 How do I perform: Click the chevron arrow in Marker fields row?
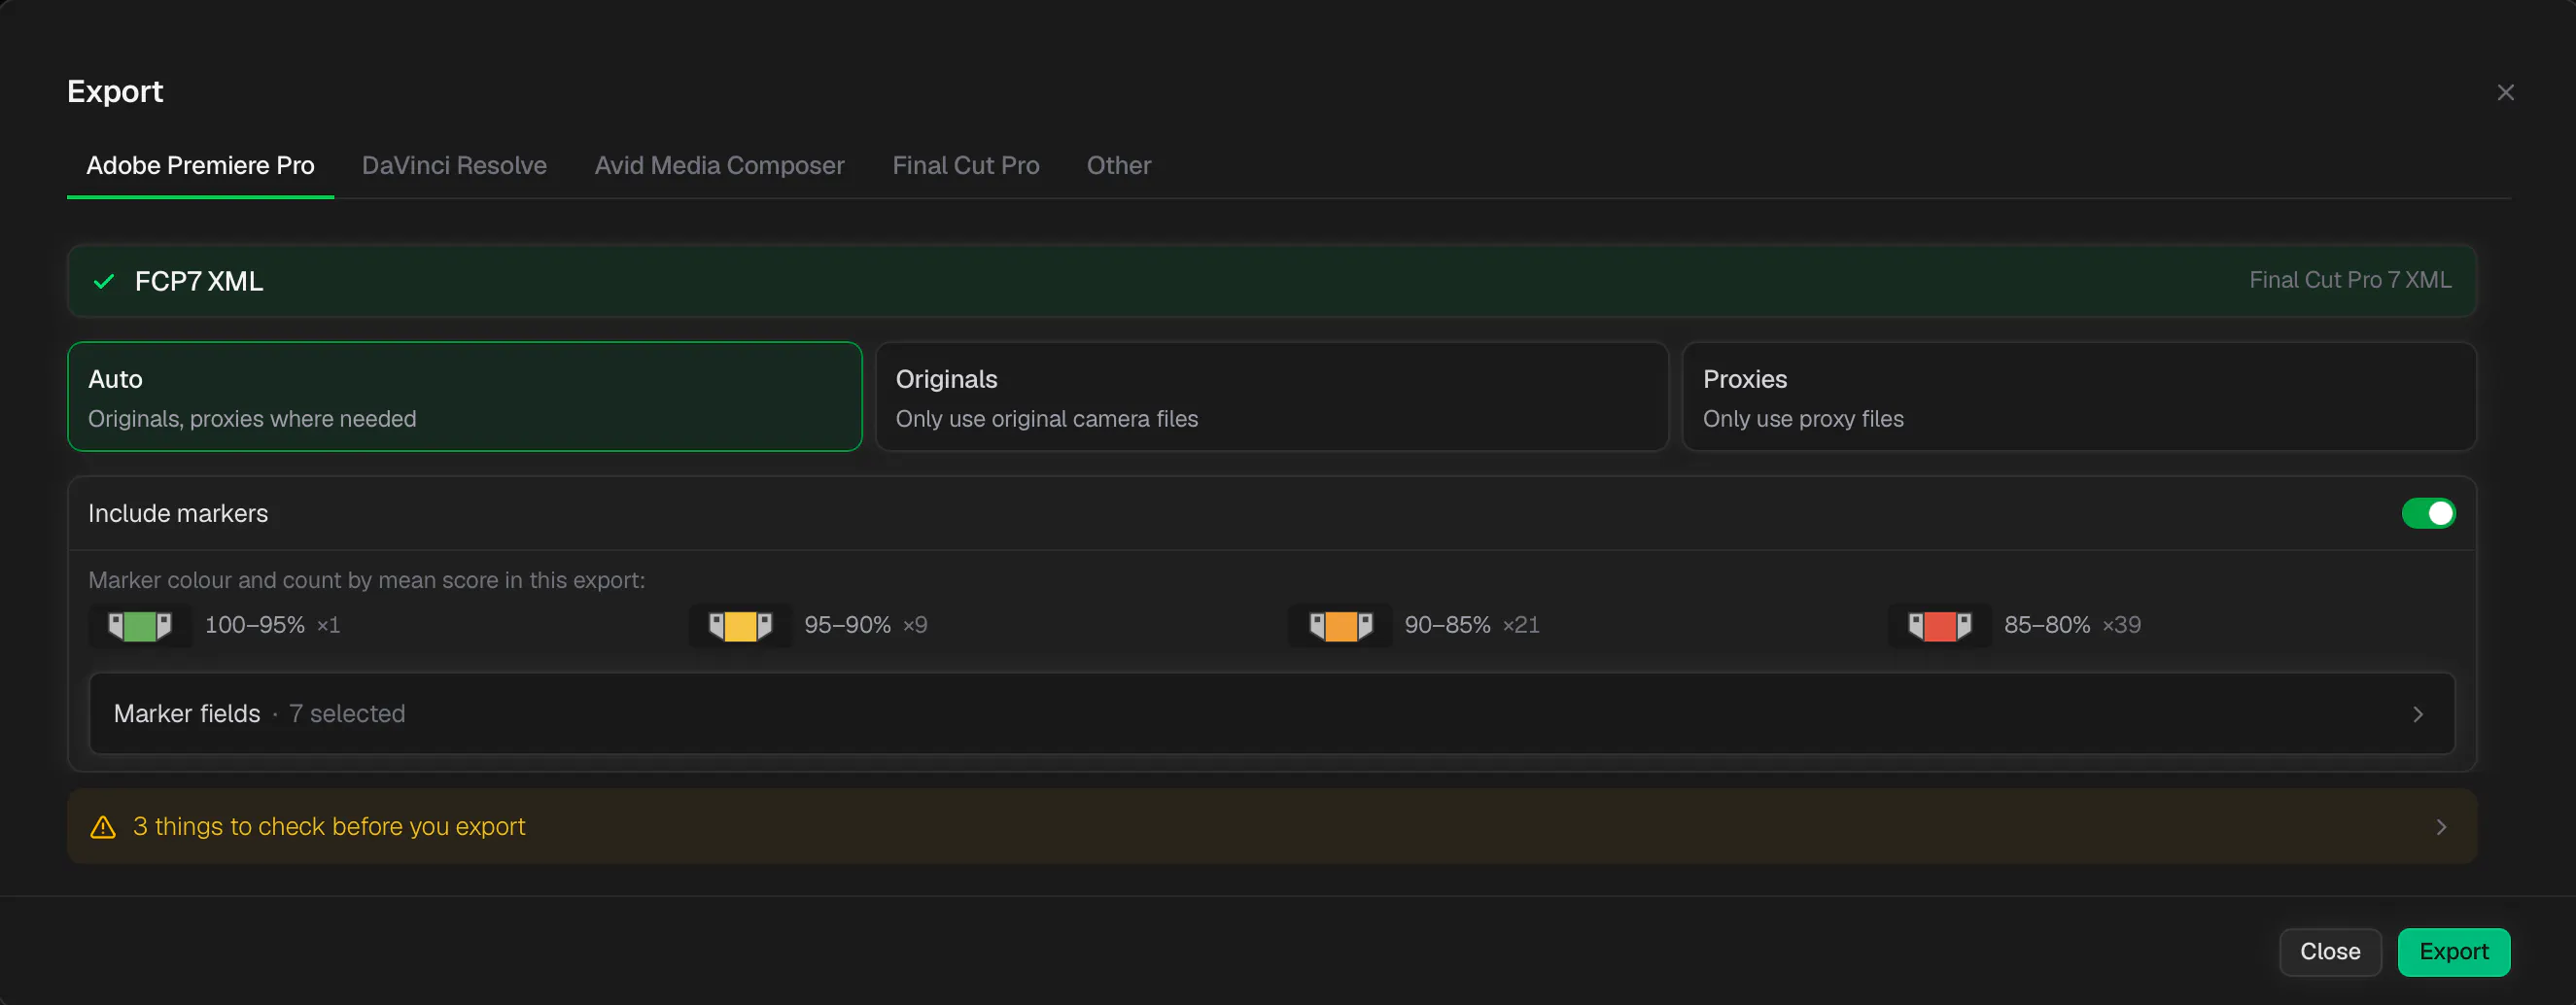point(2418,714)
